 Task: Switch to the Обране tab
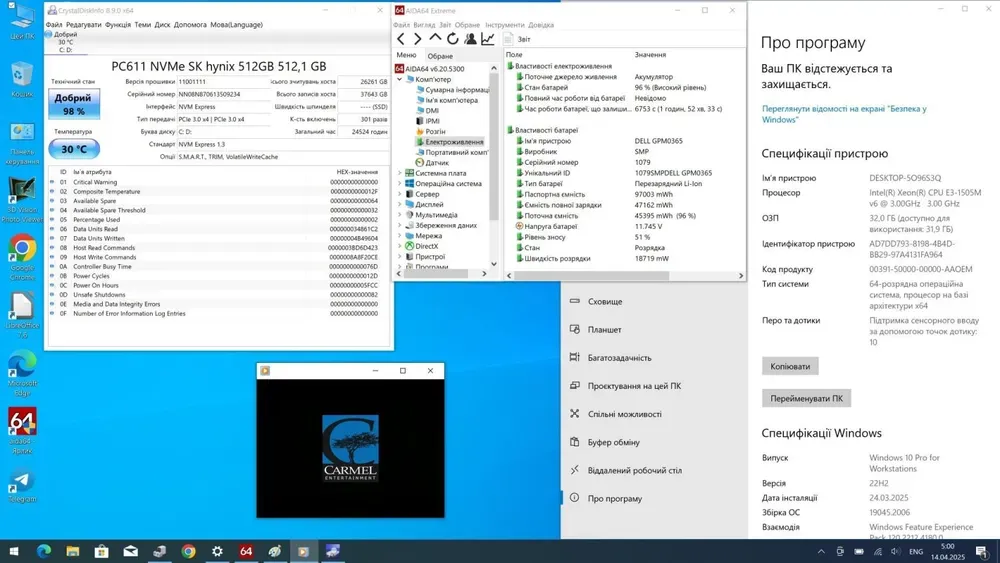point(440,56)
